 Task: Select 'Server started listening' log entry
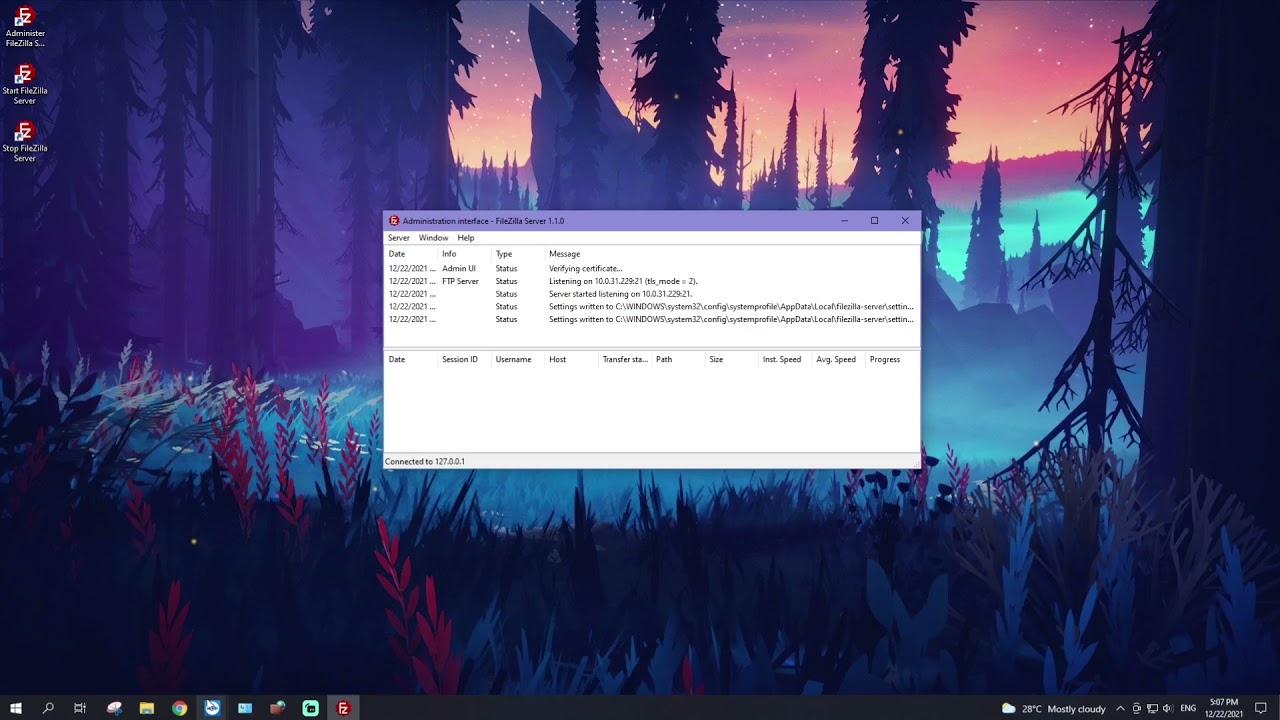click(652, 294)
